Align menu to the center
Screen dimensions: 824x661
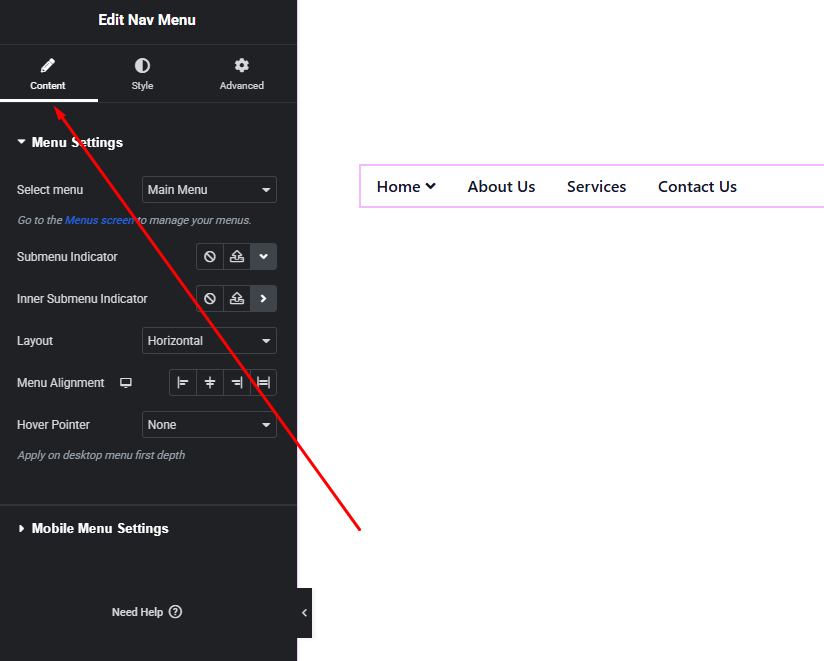point(210,383)
